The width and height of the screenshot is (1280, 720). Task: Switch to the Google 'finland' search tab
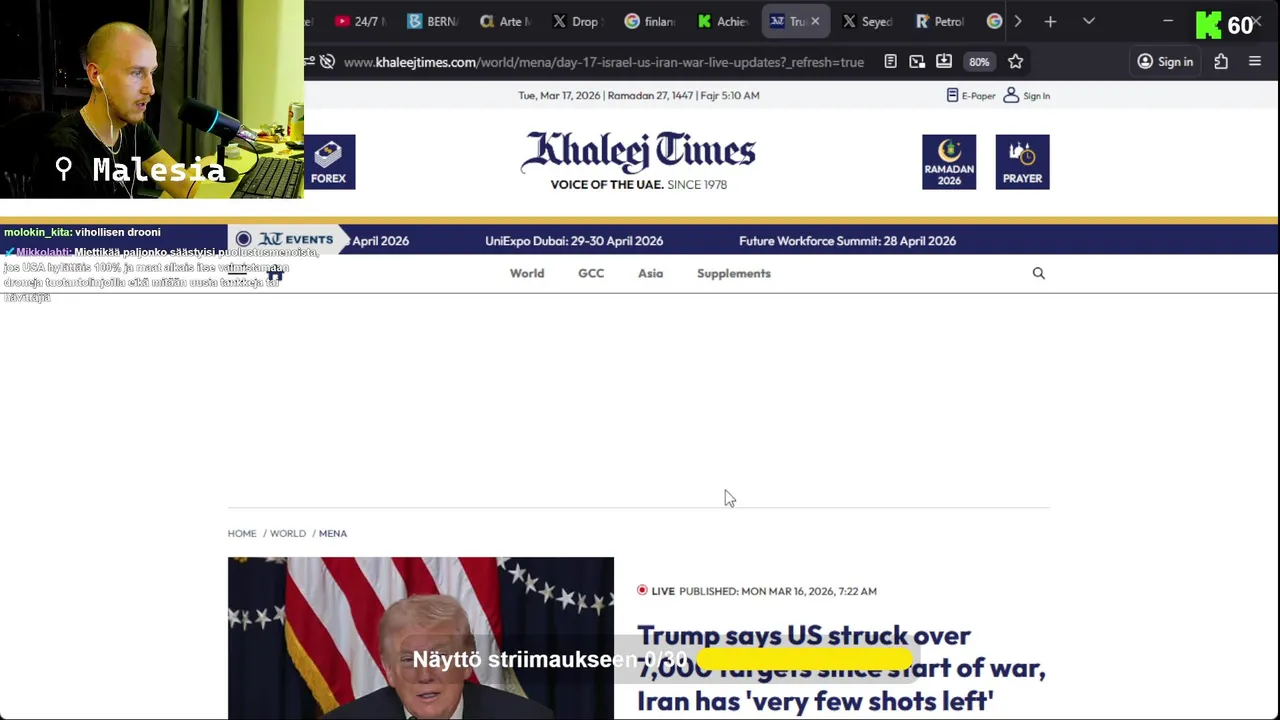(648, 21)
